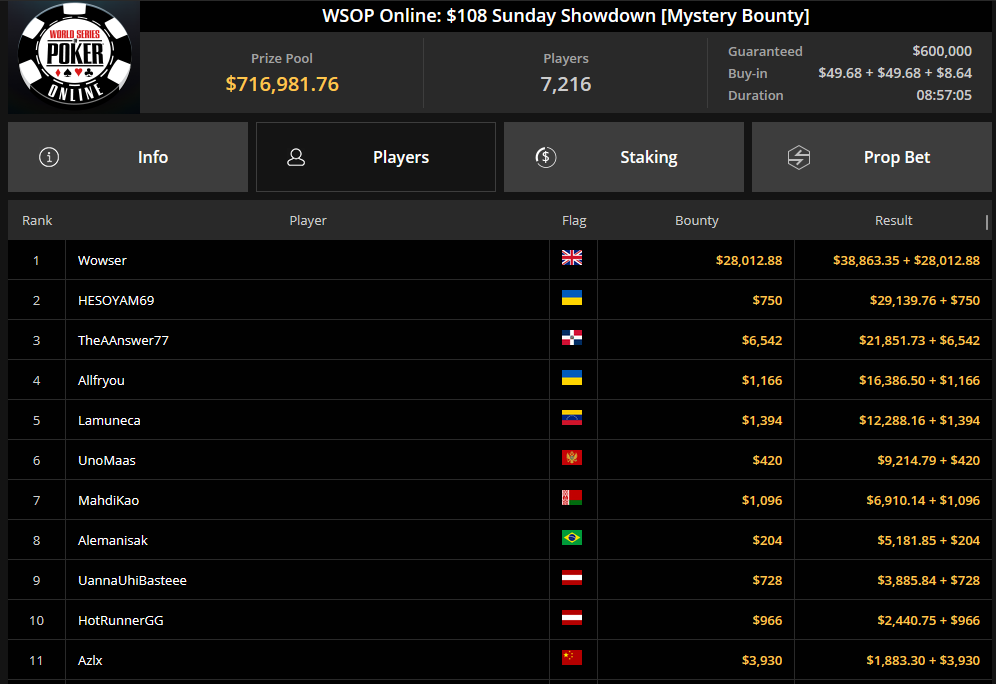The height and width of the screenshot is (684, 996).
Task: Select player name Allfryou
Action: tap(101, 380)
